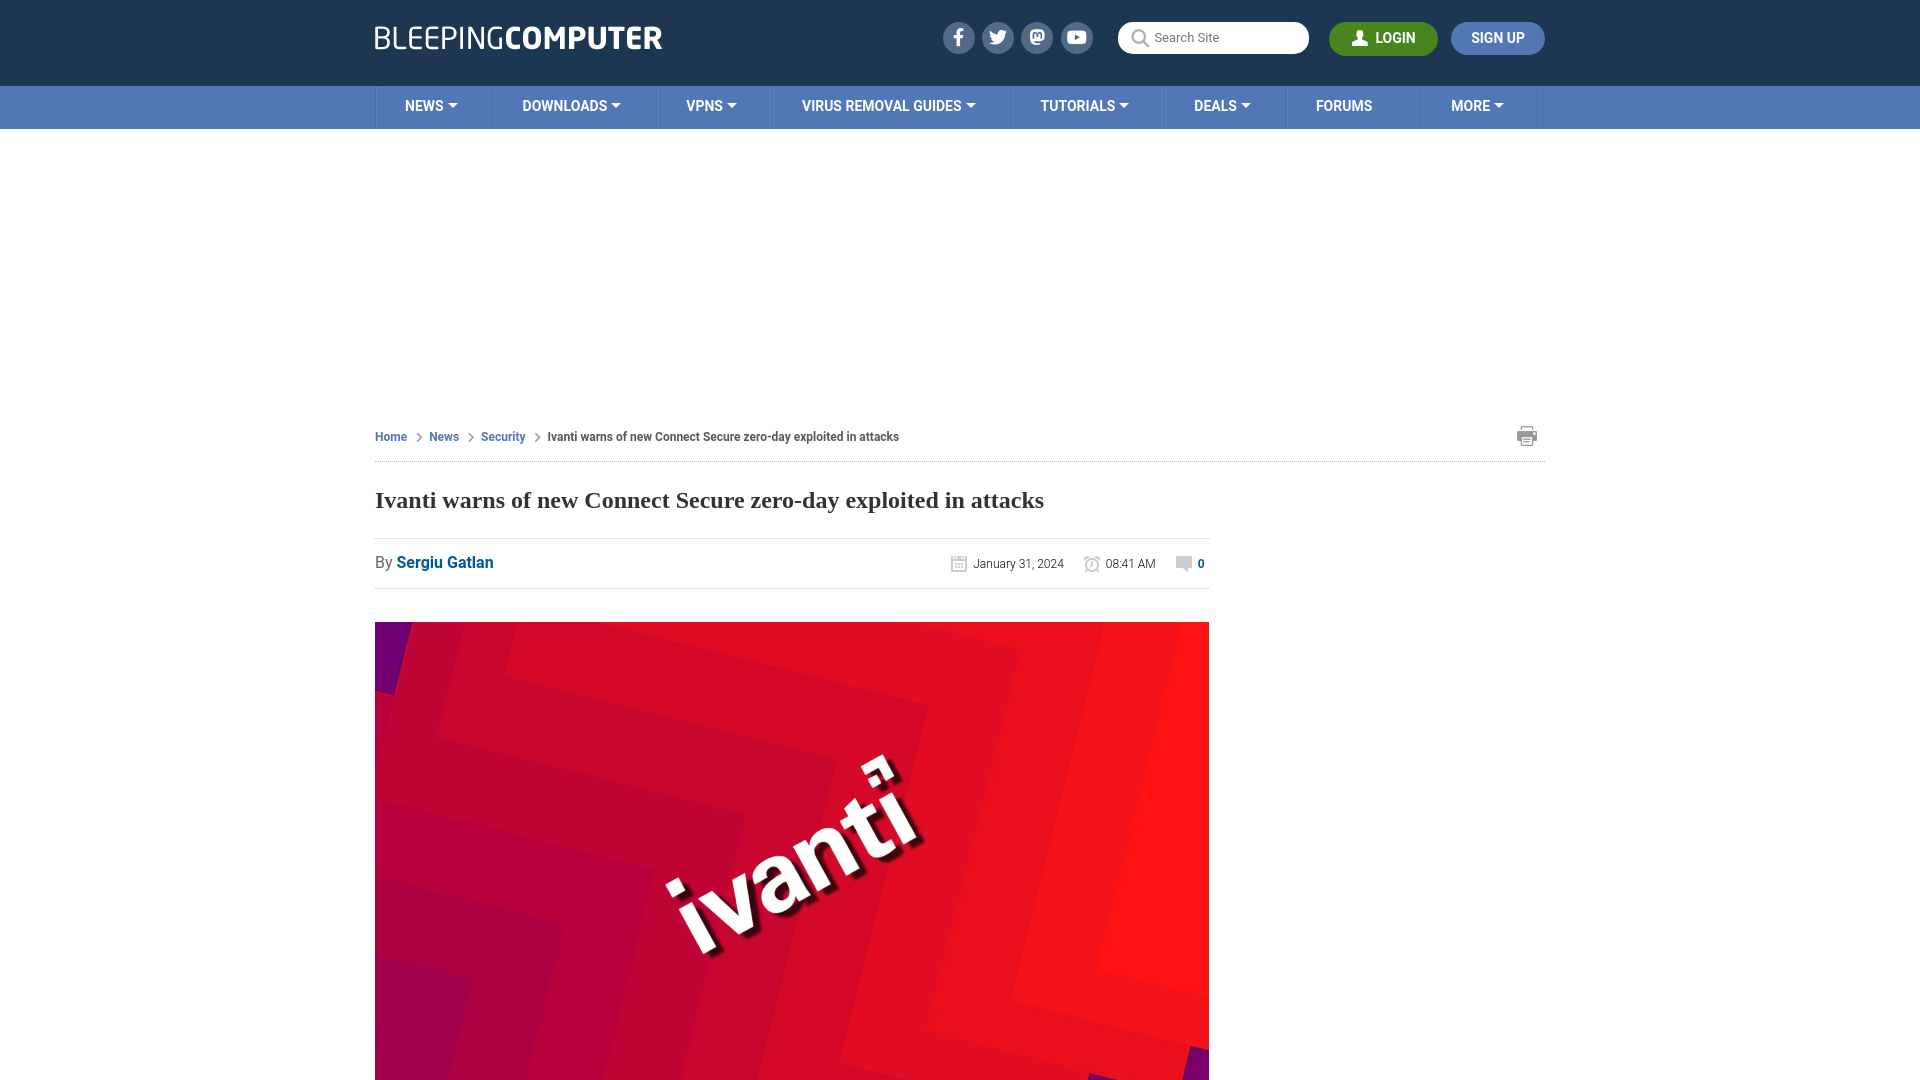Viewport: 1920px width, 1080px height.
Task: Click the calendar date icon
Action: click(959, 563)
